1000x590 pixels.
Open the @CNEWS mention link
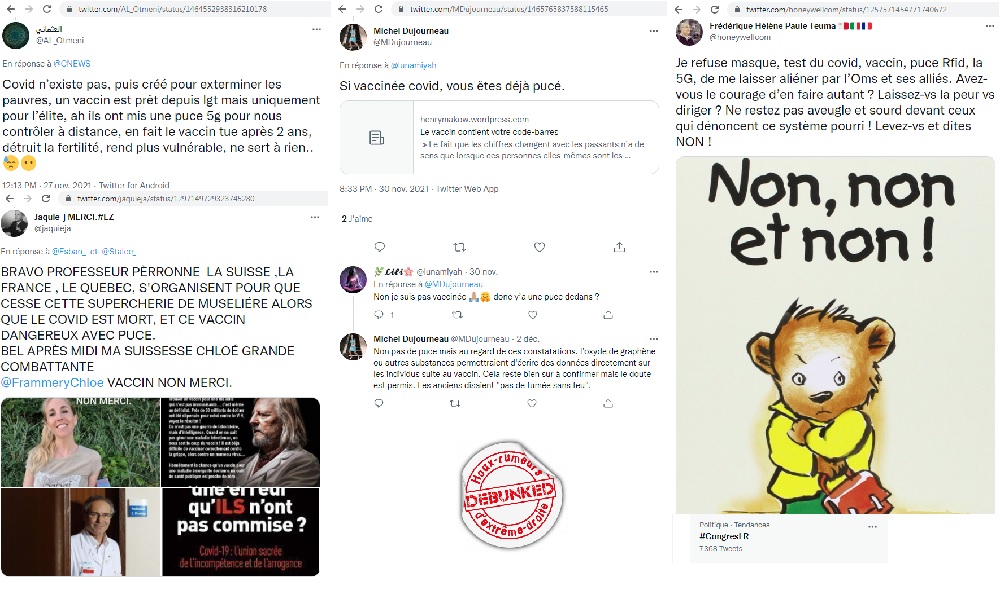tap(72, 64)
